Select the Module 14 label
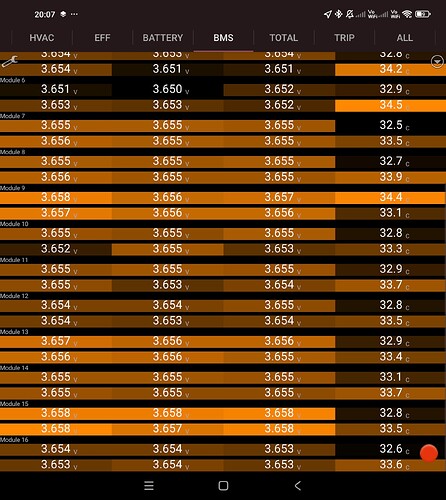This screenshot has width=446, height=500. tap(14, 368)
